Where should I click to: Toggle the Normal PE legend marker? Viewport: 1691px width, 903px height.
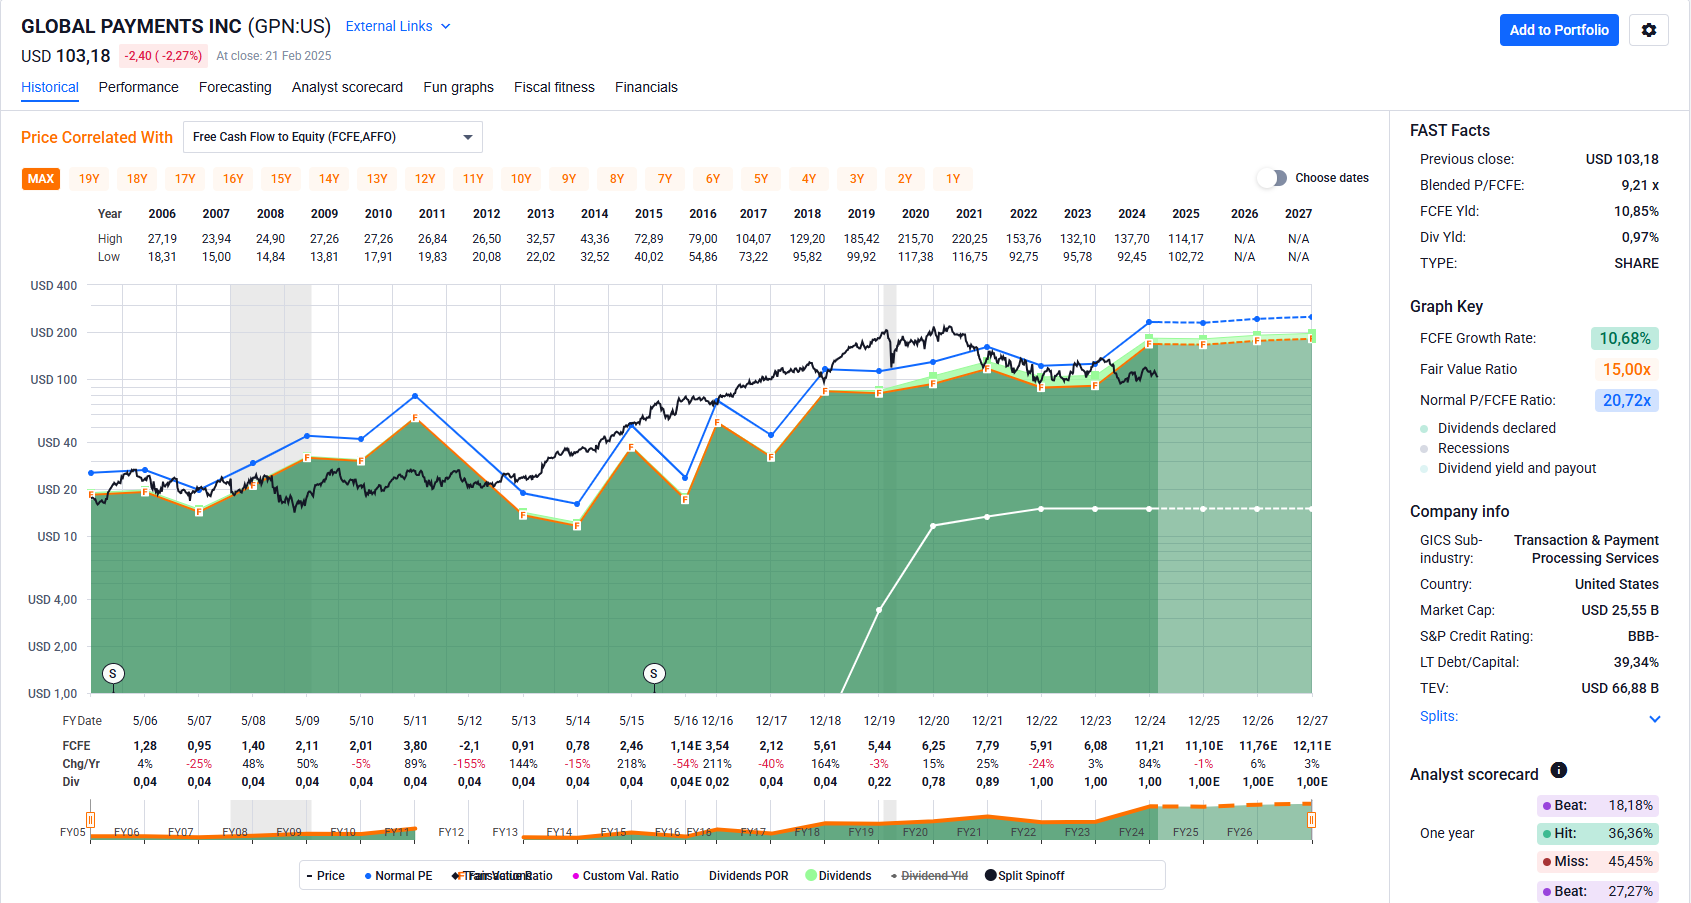pos(368,876)
